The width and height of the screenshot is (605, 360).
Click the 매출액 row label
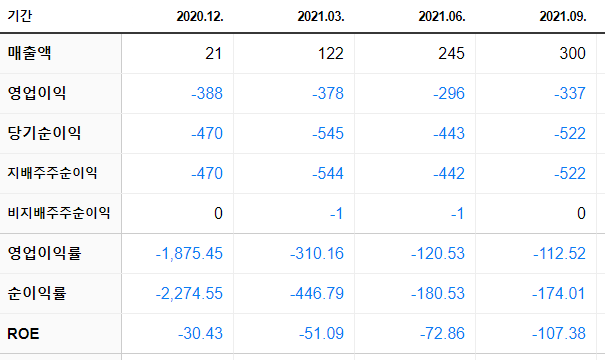tap(29, 53)
